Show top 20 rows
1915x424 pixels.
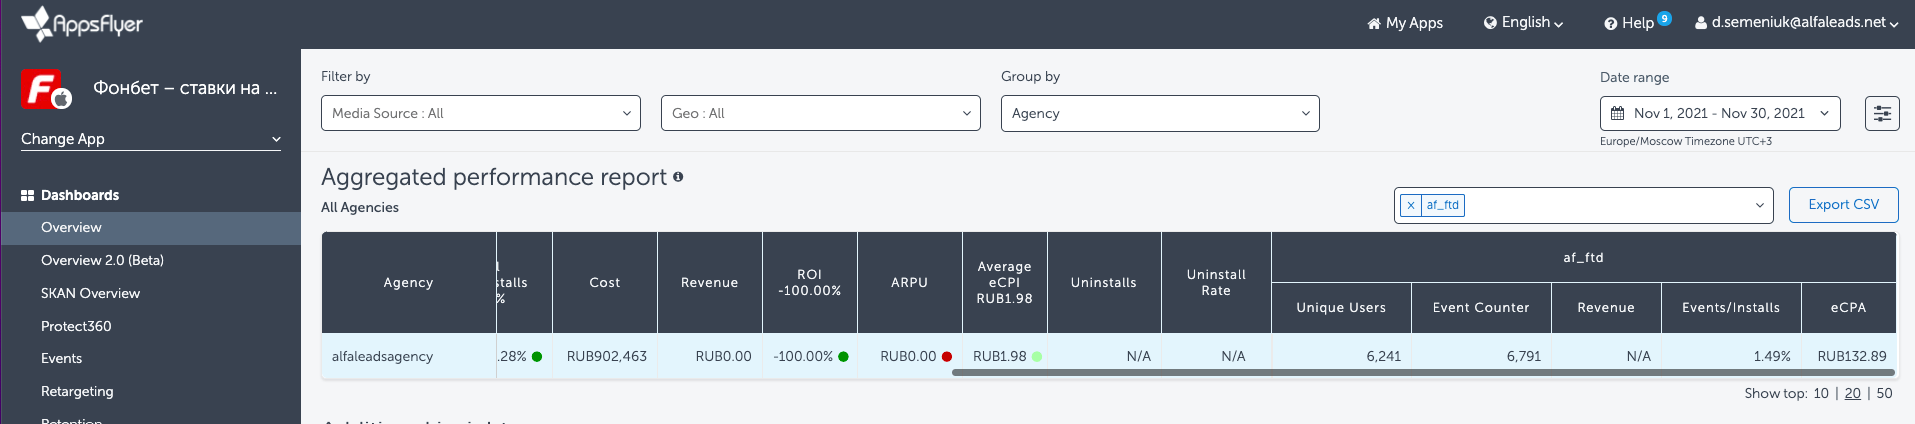click(1853, 394)
